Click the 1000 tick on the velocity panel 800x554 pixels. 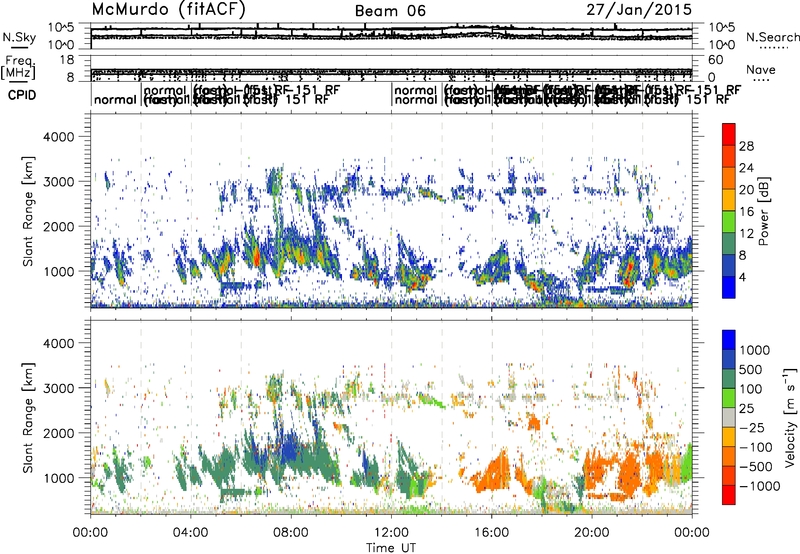pos(58,478)
